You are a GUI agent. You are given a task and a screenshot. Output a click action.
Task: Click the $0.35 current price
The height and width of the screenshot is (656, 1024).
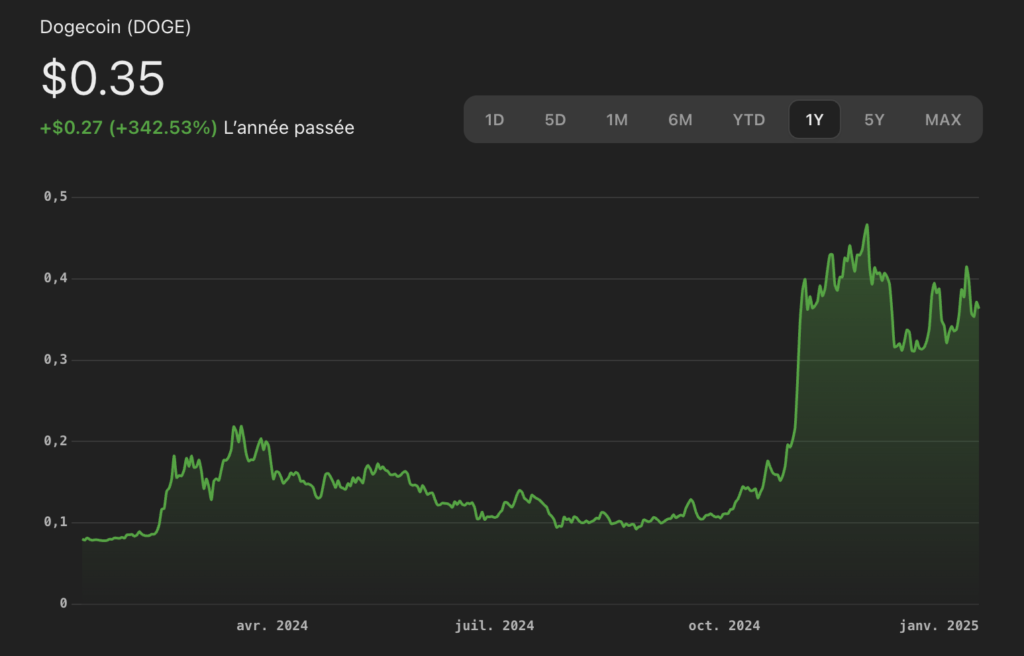[x=102, y=79]
